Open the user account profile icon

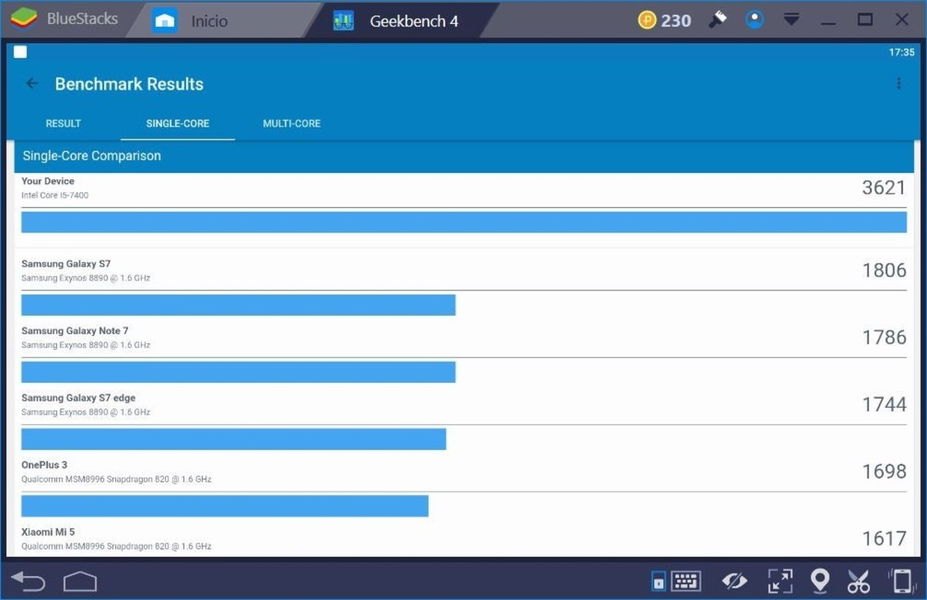pos(754,20)
